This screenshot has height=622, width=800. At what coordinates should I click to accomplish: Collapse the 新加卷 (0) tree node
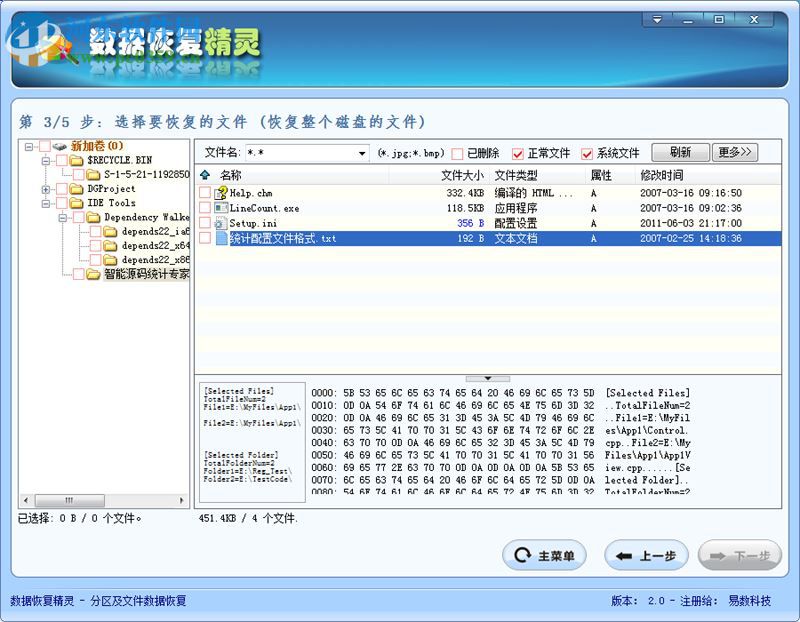(x=29, y=146)
